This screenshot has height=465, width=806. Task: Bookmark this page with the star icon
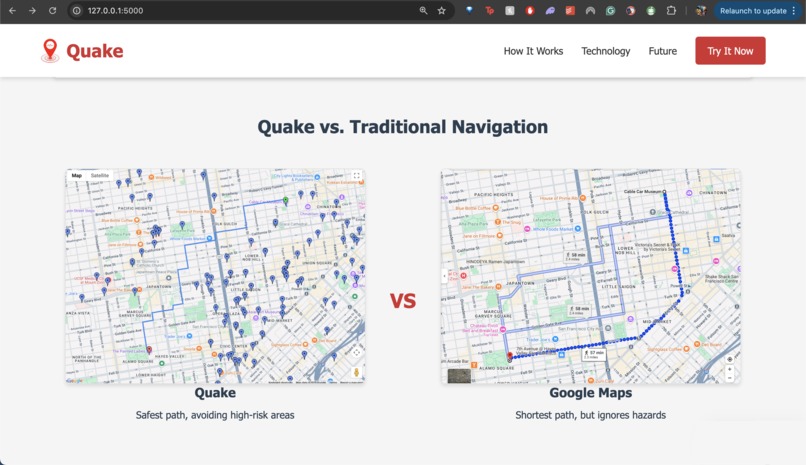point(442,10)
